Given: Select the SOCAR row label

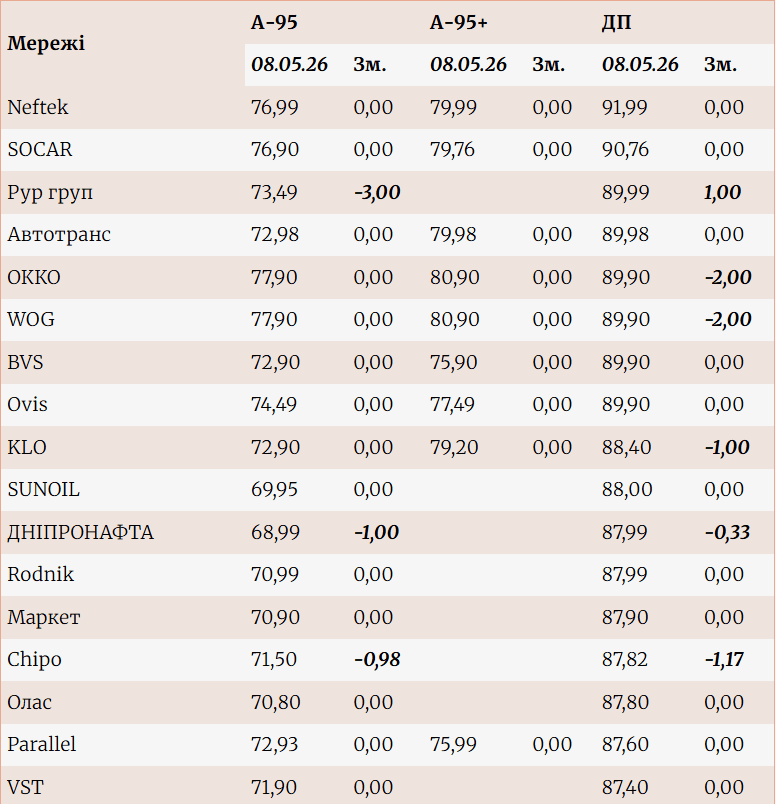Looking at the screenshot, I should [x=40, y=149].
